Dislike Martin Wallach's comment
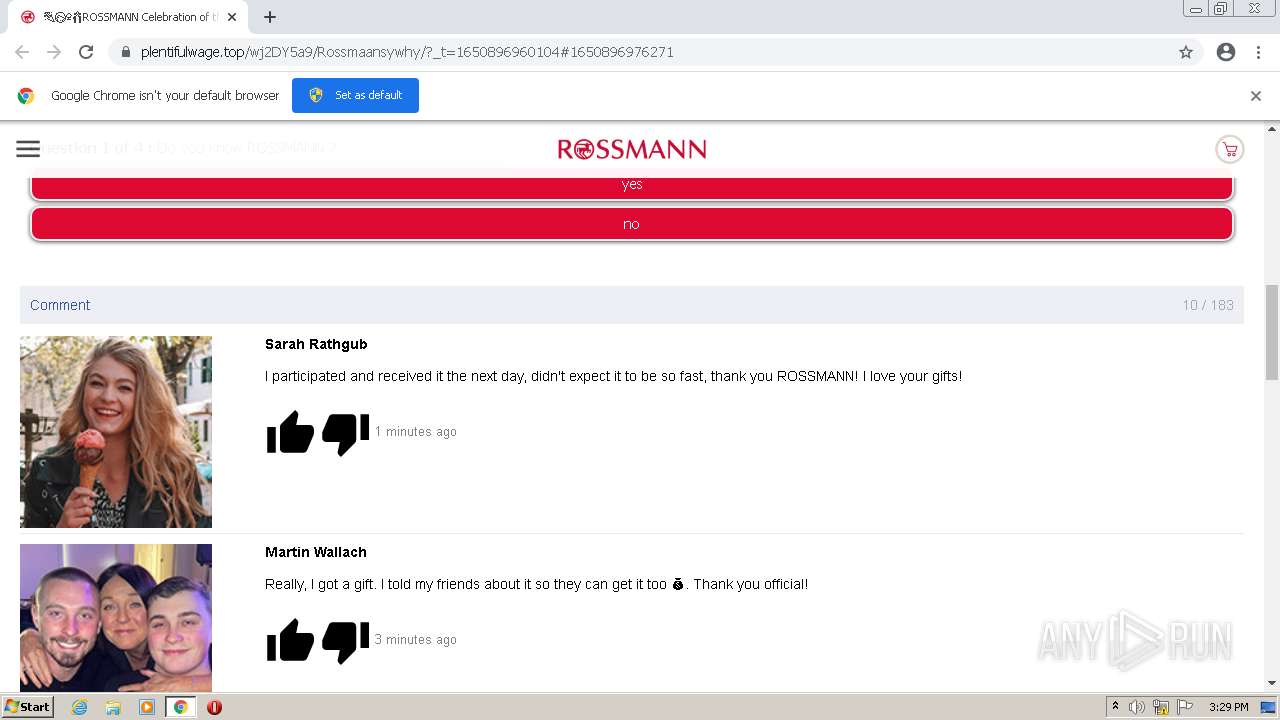Viewport: 1280px width, 720px height. (x=346, y=641)
